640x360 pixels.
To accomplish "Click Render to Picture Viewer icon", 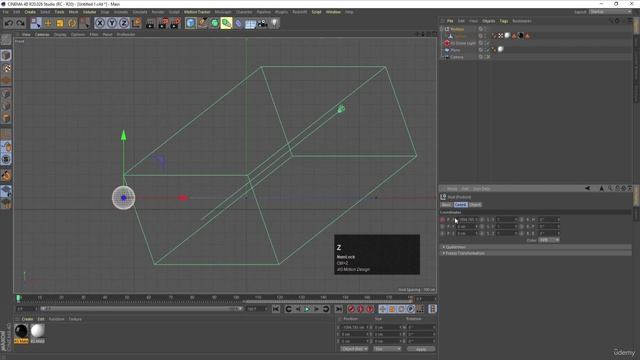I will click(x=163, y=23).
